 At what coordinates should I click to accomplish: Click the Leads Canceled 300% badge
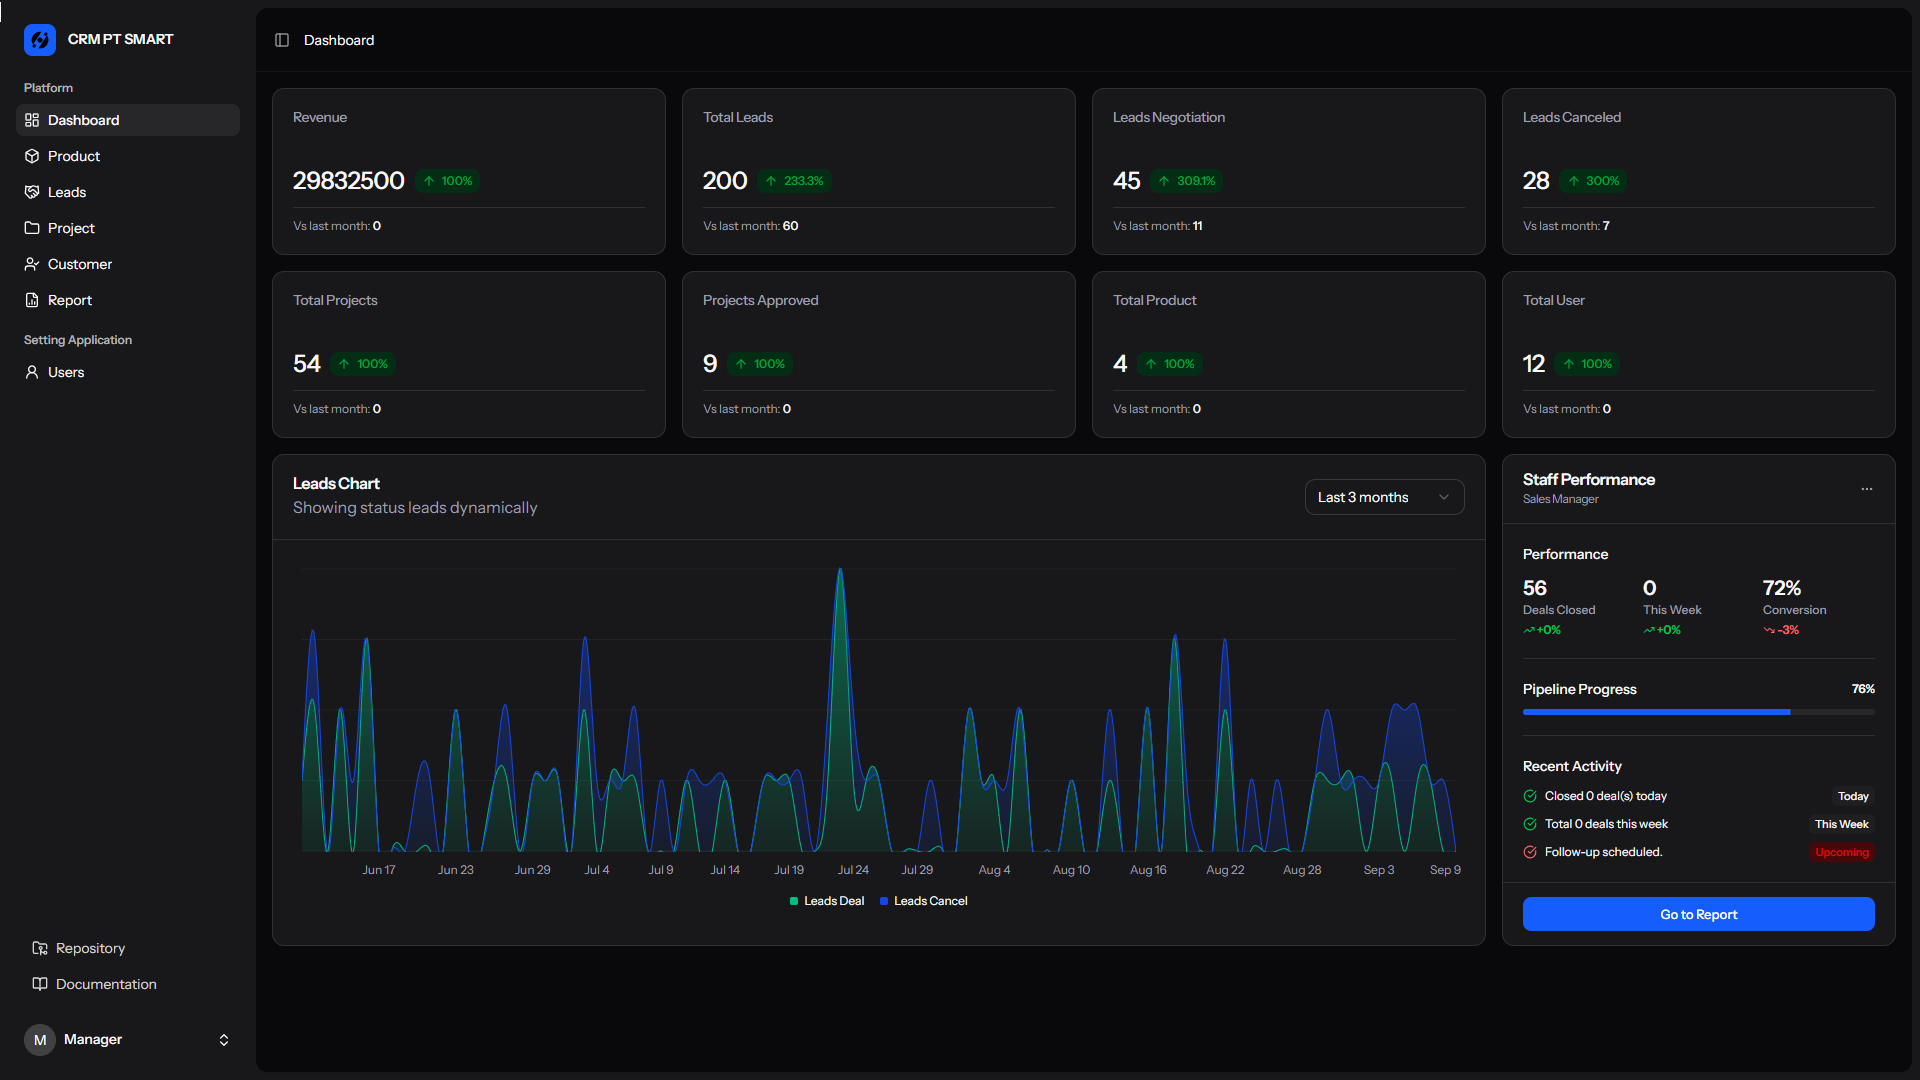pyautogui.click(x=1594, y=181)
